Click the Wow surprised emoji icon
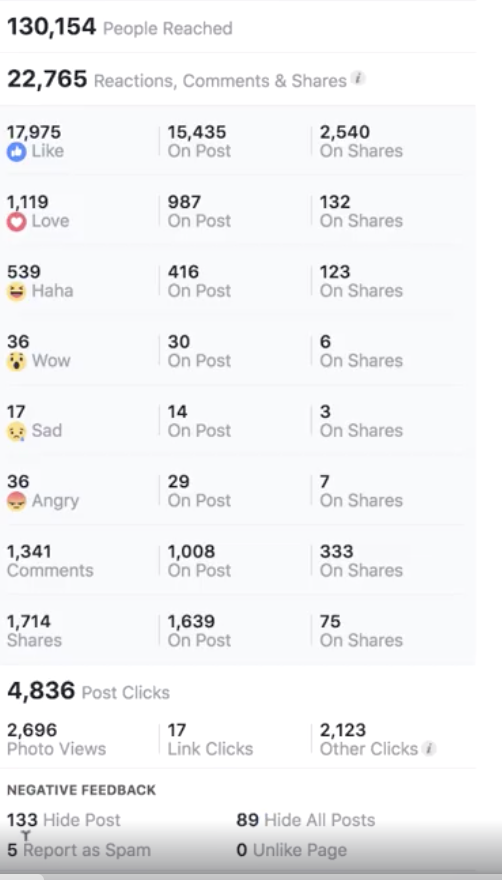Screen dimensions: 502x880 coord(16,361)
